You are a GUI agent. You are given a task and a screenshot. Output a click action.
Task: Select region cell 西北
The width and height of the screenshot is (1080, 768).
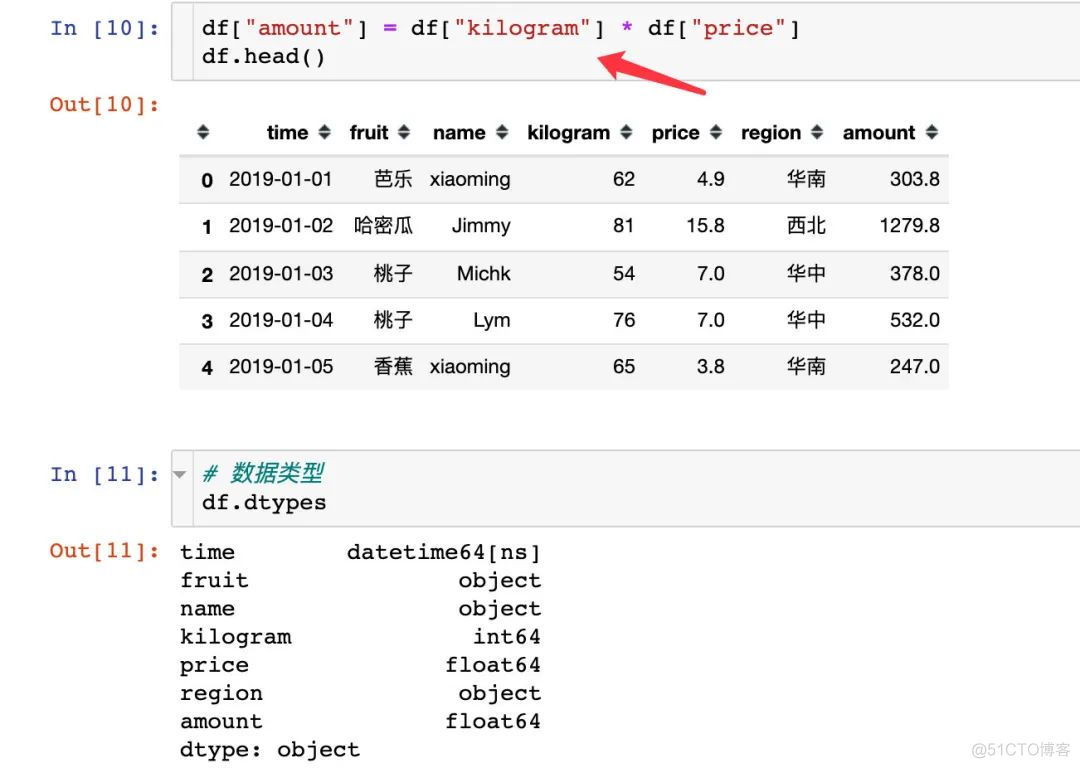[807, 226]
